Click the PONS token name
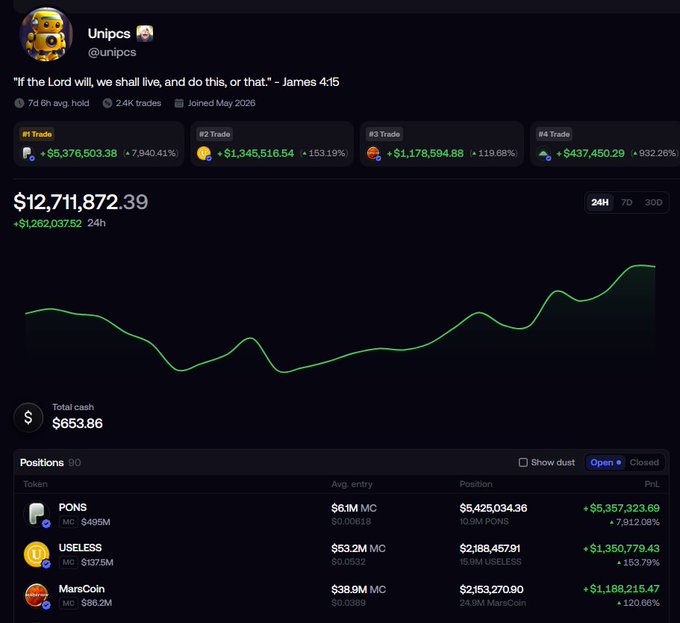This screenshot has height=623, width=680. [x=72, y=507]
